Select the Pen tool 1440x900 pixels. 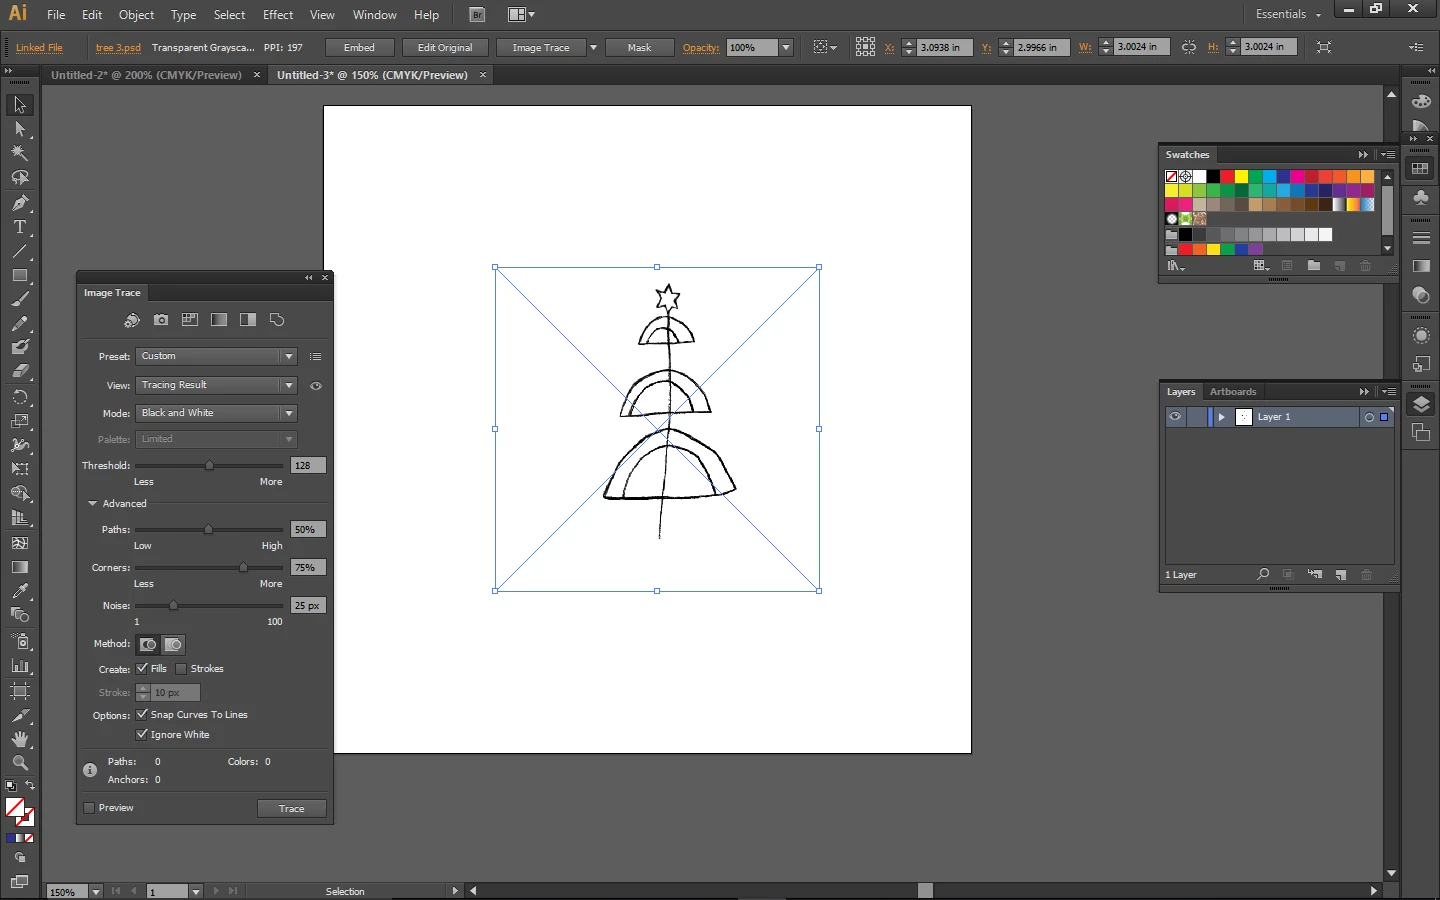pos(20,203)
